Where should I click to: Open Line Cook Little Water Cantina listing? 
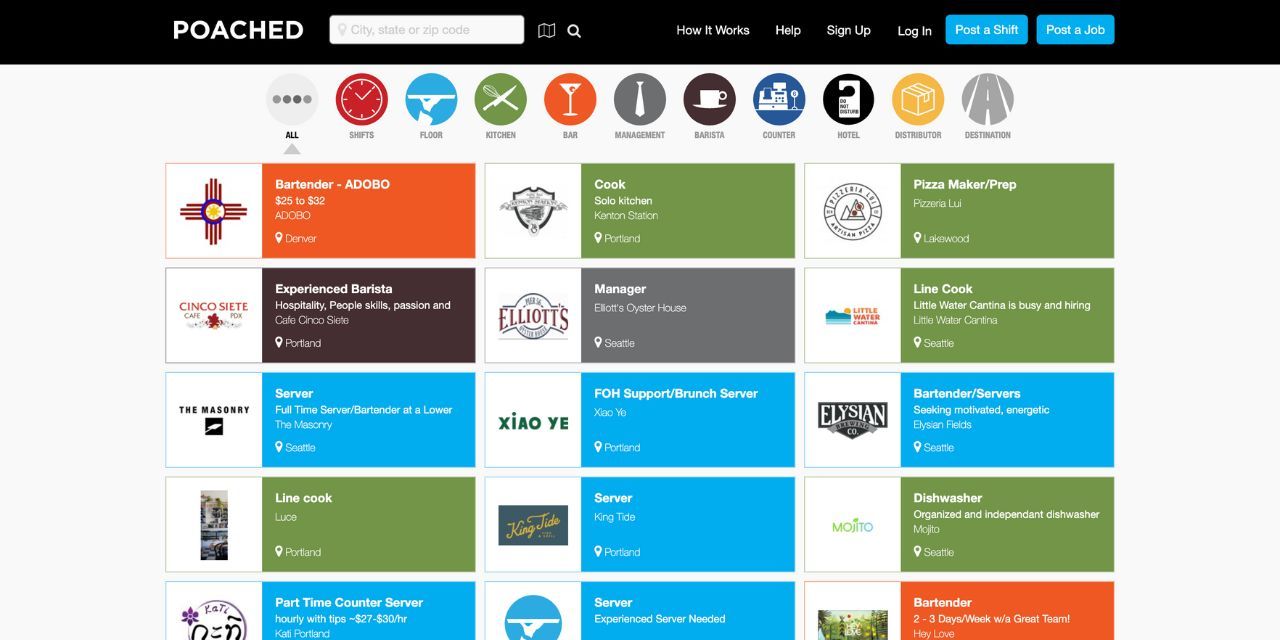point(959,315)
